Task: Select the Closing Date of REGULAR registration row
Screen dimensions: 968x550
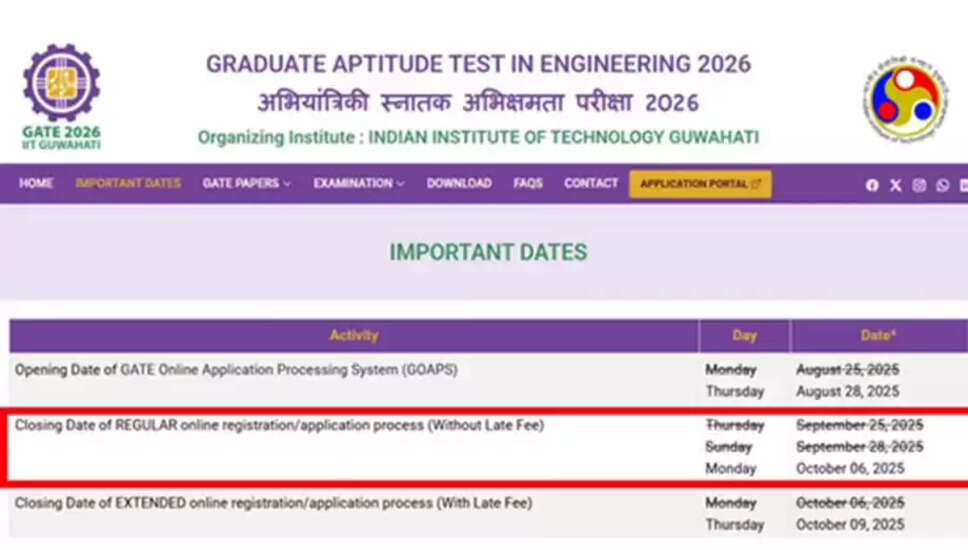Action: point(484,447)
